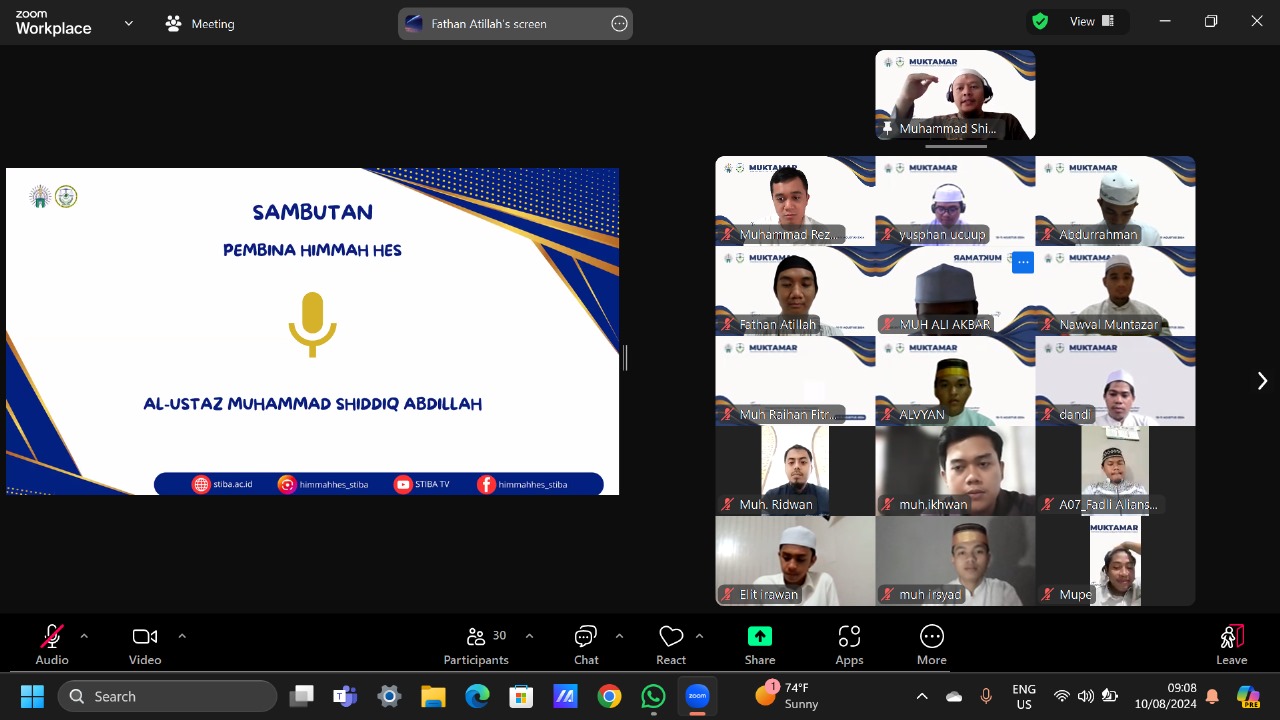Unmute the Audio microphone
Screen dimensions: 1280x720
(x=52, y=645)
